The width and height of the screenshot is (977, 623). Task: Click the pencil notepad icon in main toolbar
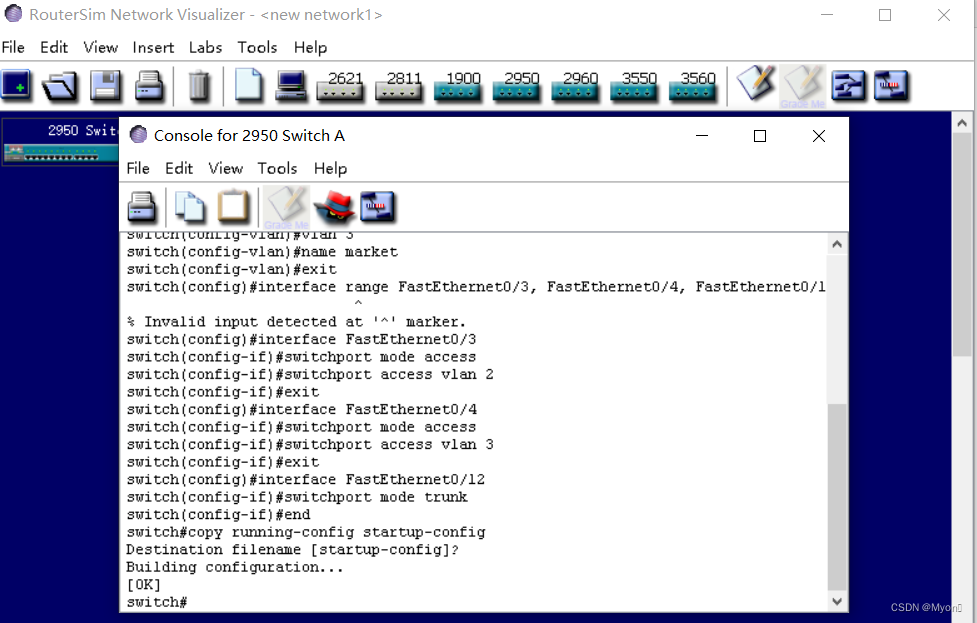tap(756, 83)
